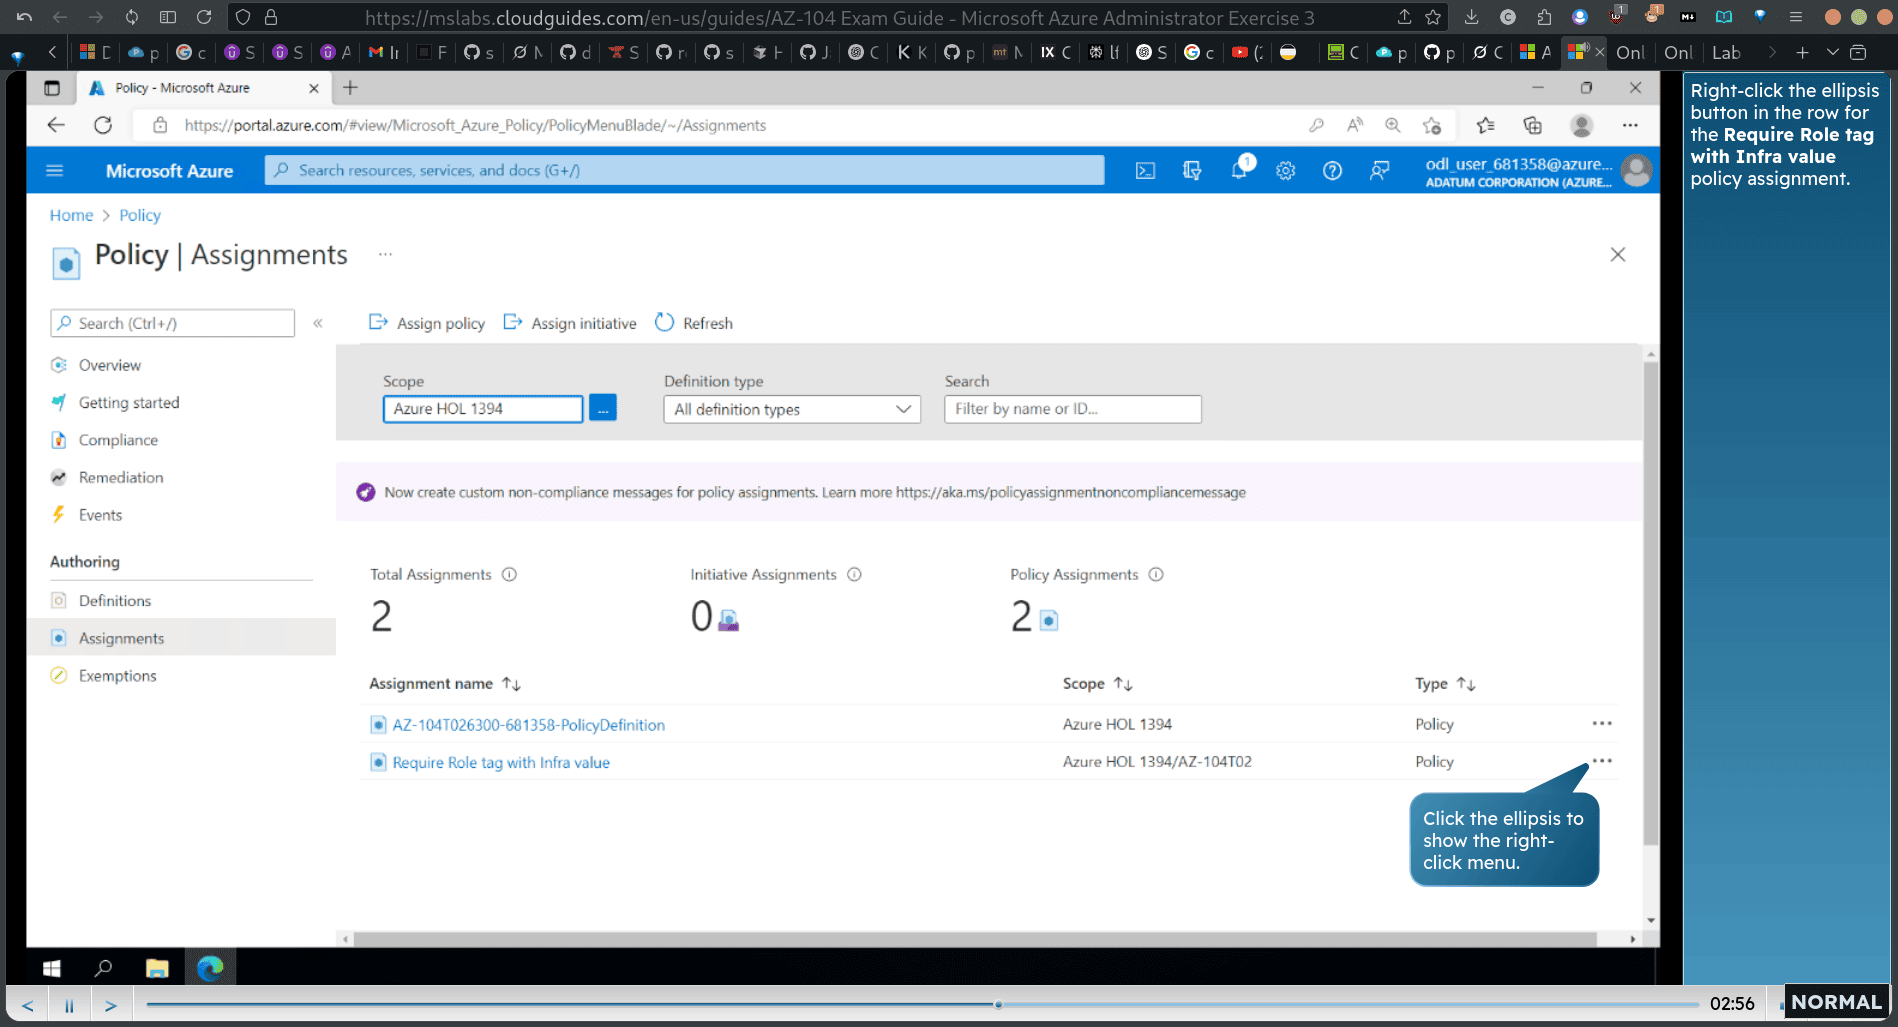Sort by Assignment name column

coord(445,684)
